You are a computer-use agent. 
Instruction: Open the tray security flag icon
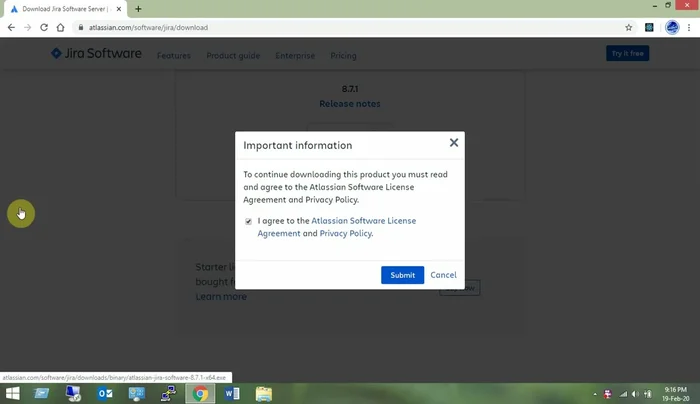608,394
